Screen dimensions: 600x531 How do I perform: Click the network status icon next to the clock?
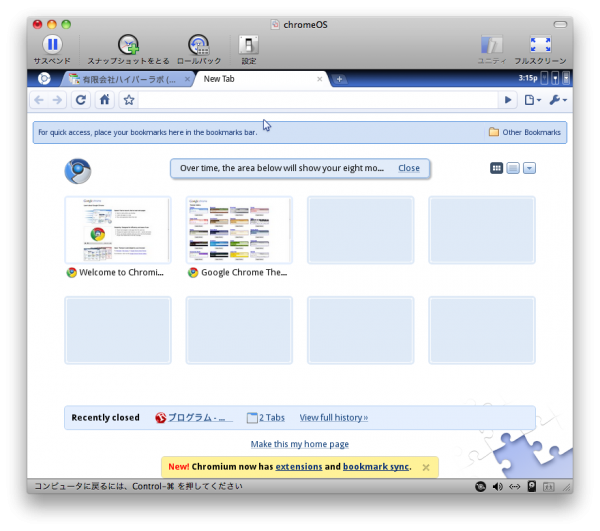click(x=544, y=78)
